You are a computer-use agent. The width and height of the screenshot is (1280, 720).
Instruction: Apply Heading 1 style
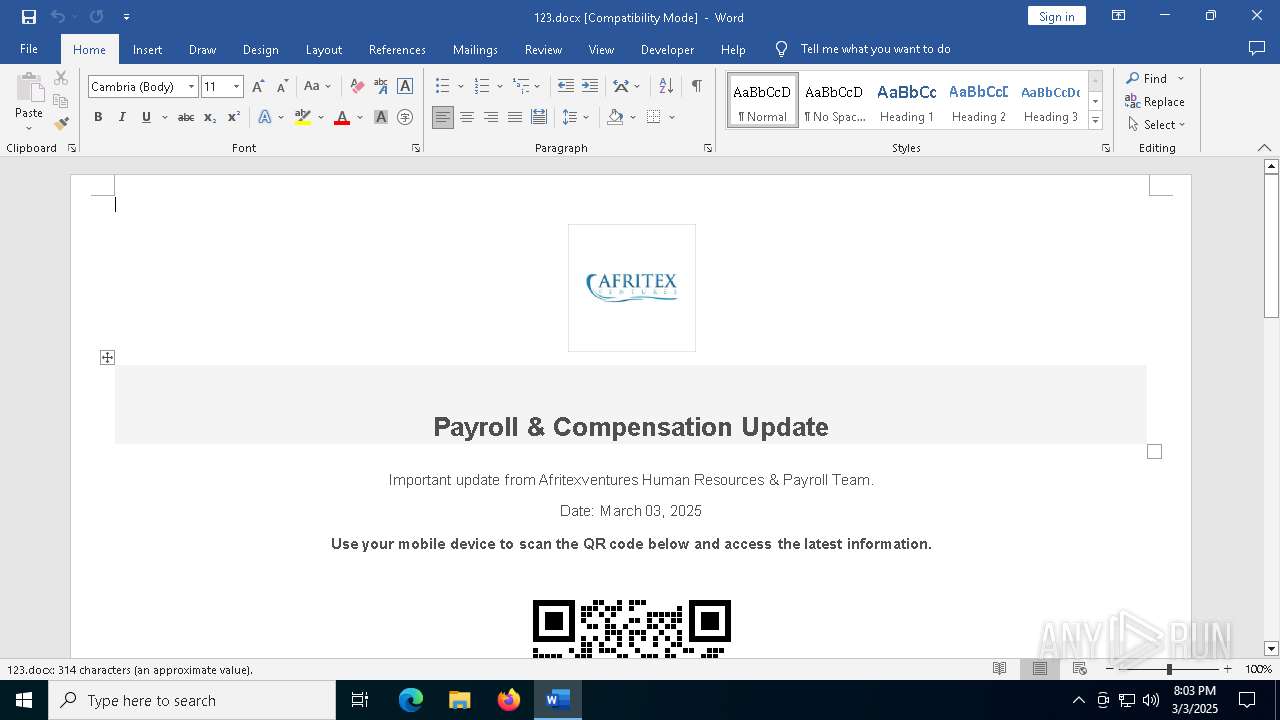click(x=907, y=101)
